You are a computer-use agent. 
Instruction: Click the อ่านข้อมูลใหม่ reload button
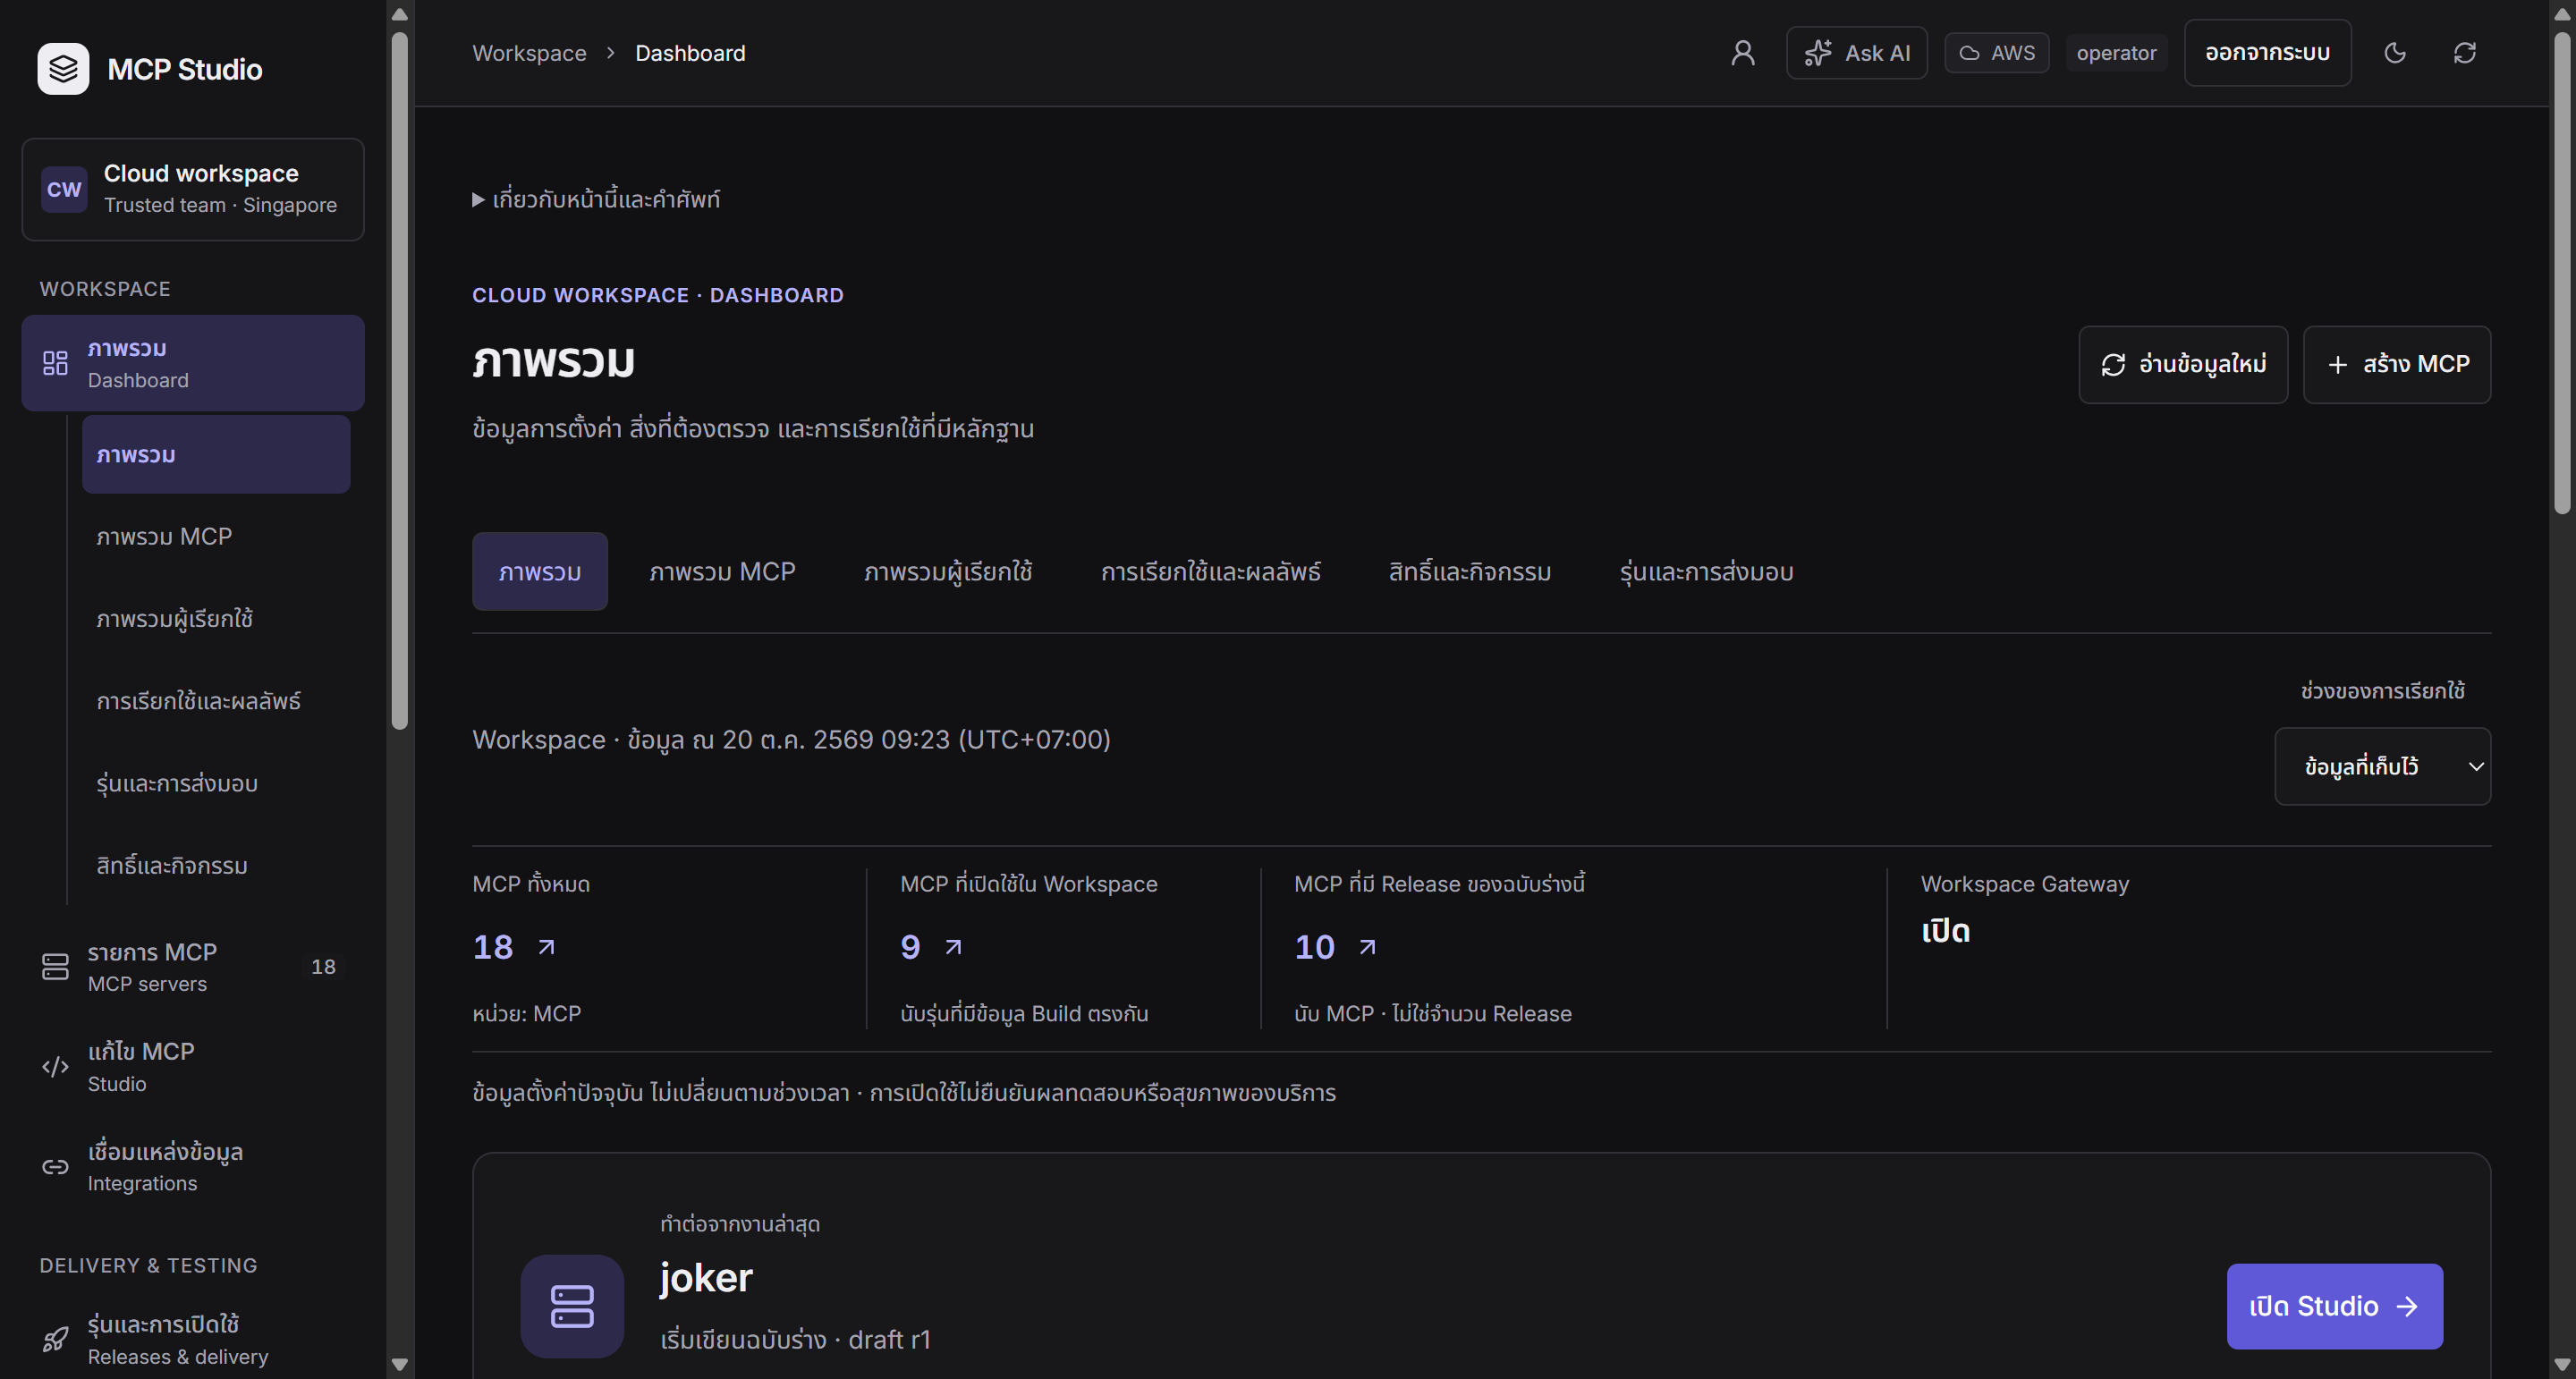tap(2182, 364)
